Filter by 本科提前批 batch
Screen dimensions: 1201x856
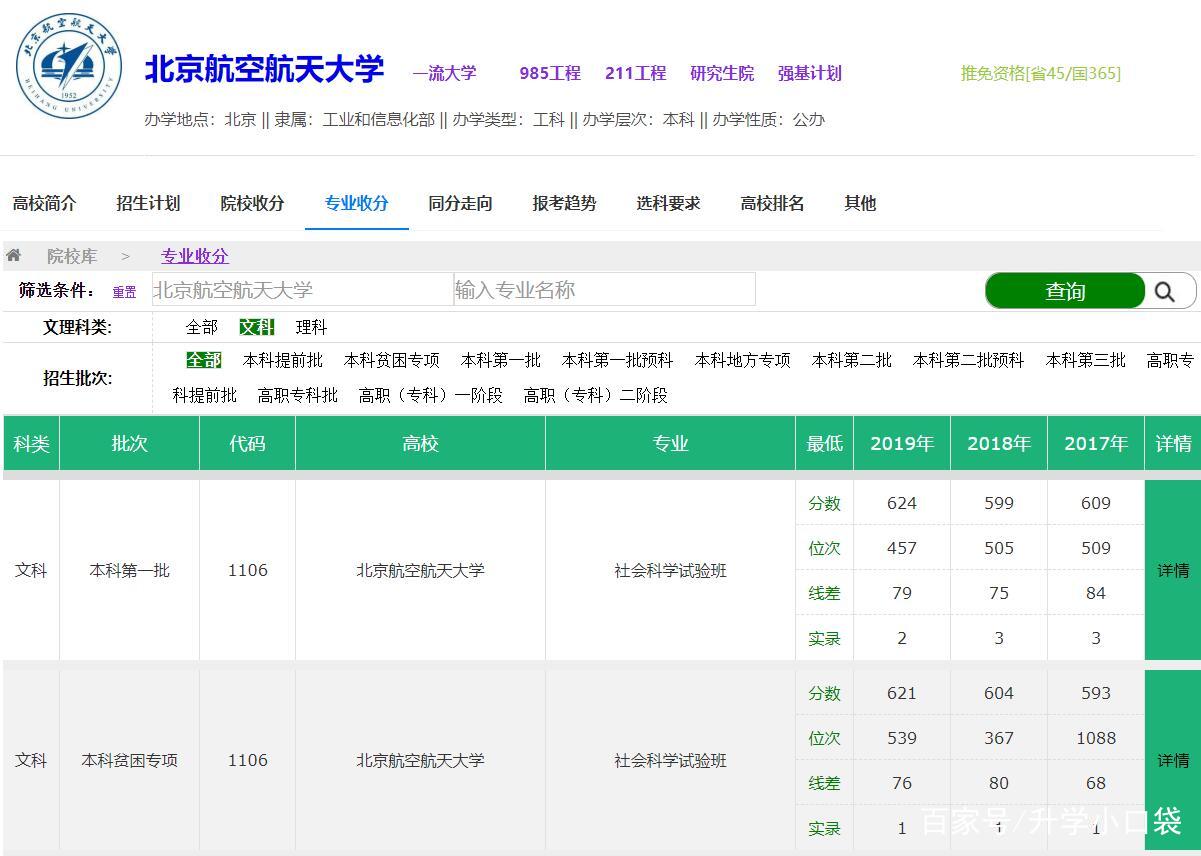283,360
